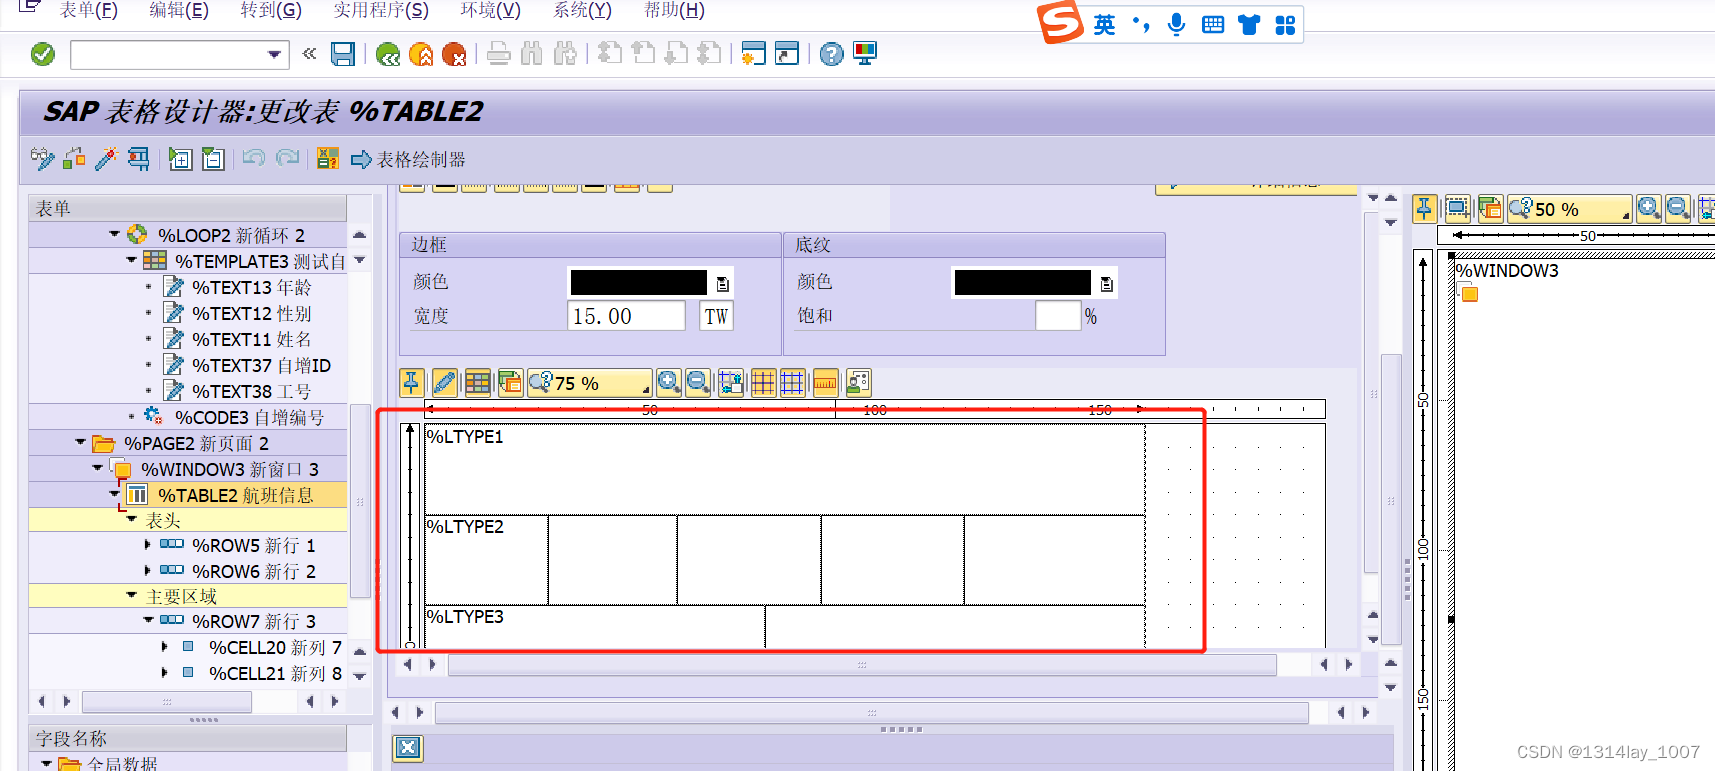
Task: Open the 环境(V) menu
Action: tap(490, 10)
